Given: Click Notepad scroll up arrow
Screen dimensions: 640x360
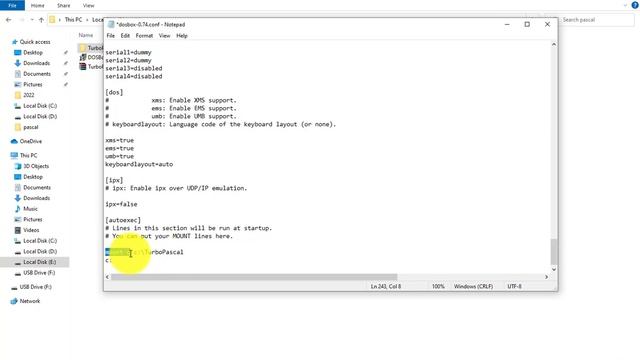Looking at the screenshot, I should coord(554,44).
